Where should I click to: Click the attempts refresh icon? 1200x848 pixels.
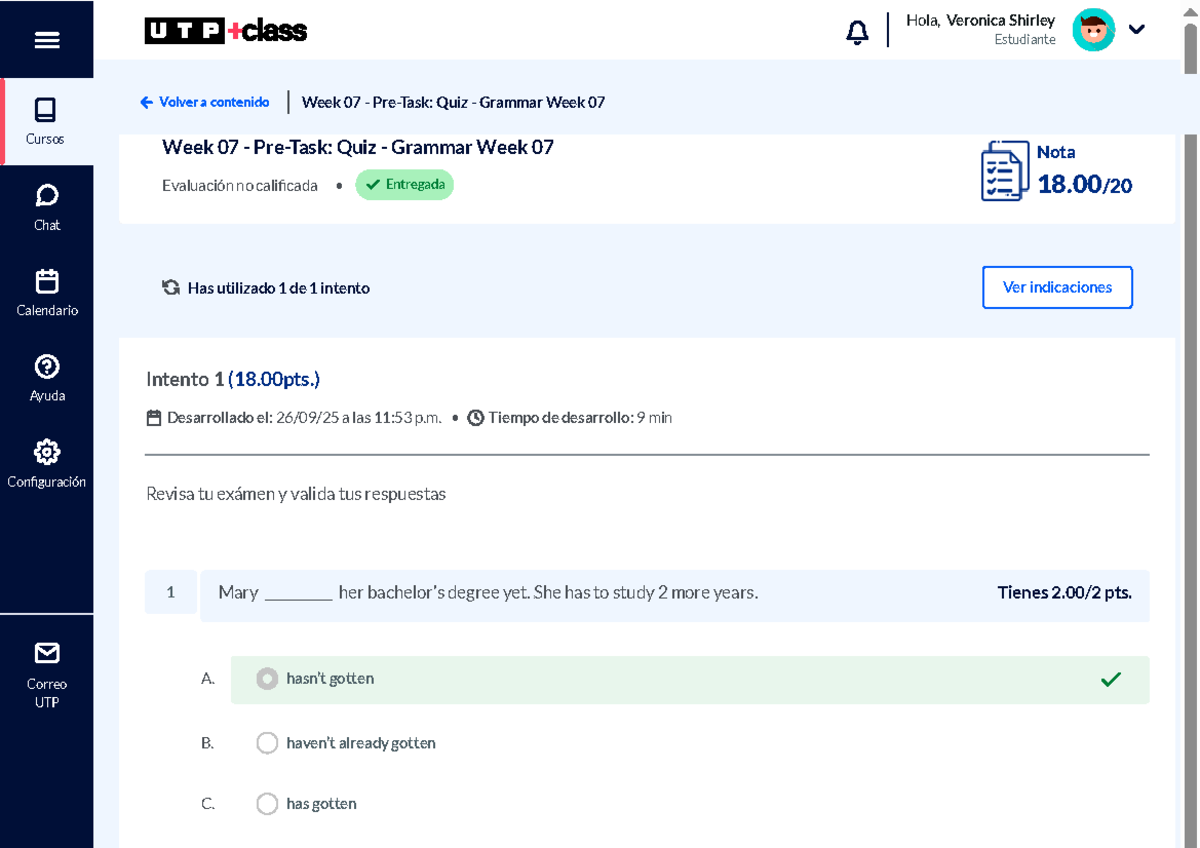click(171, 288)
